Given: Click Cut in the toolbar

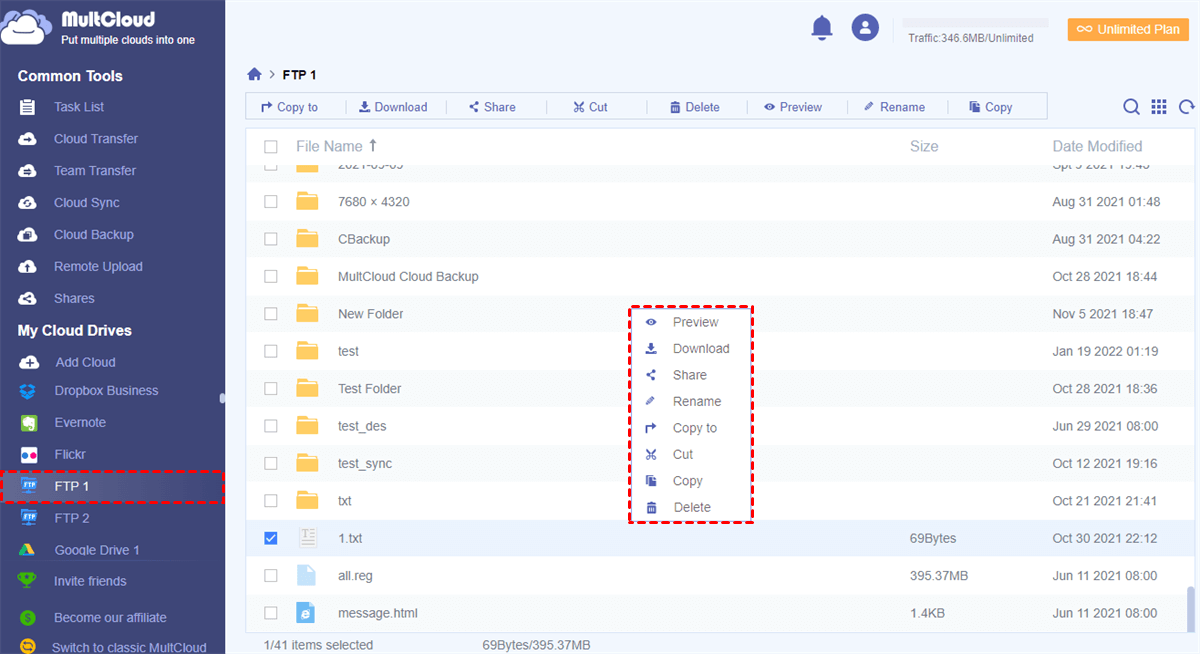Looking at the screenshot, I should pyautogui.click(x=590, y=107).
